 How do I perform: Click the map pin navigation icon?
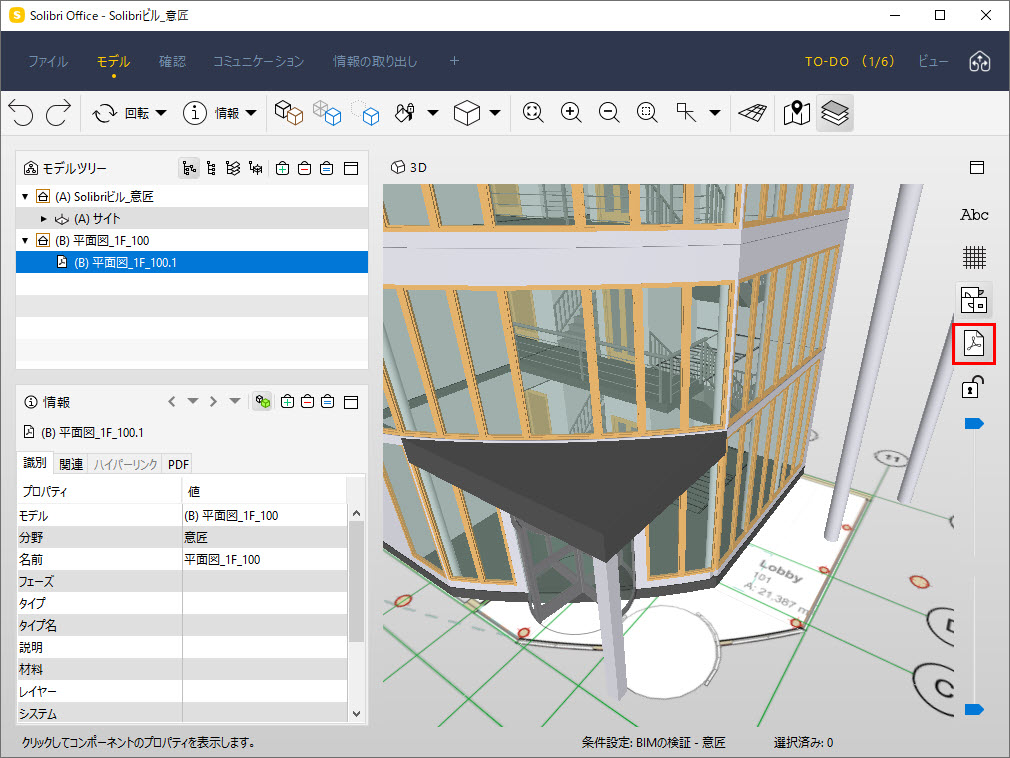797,113
